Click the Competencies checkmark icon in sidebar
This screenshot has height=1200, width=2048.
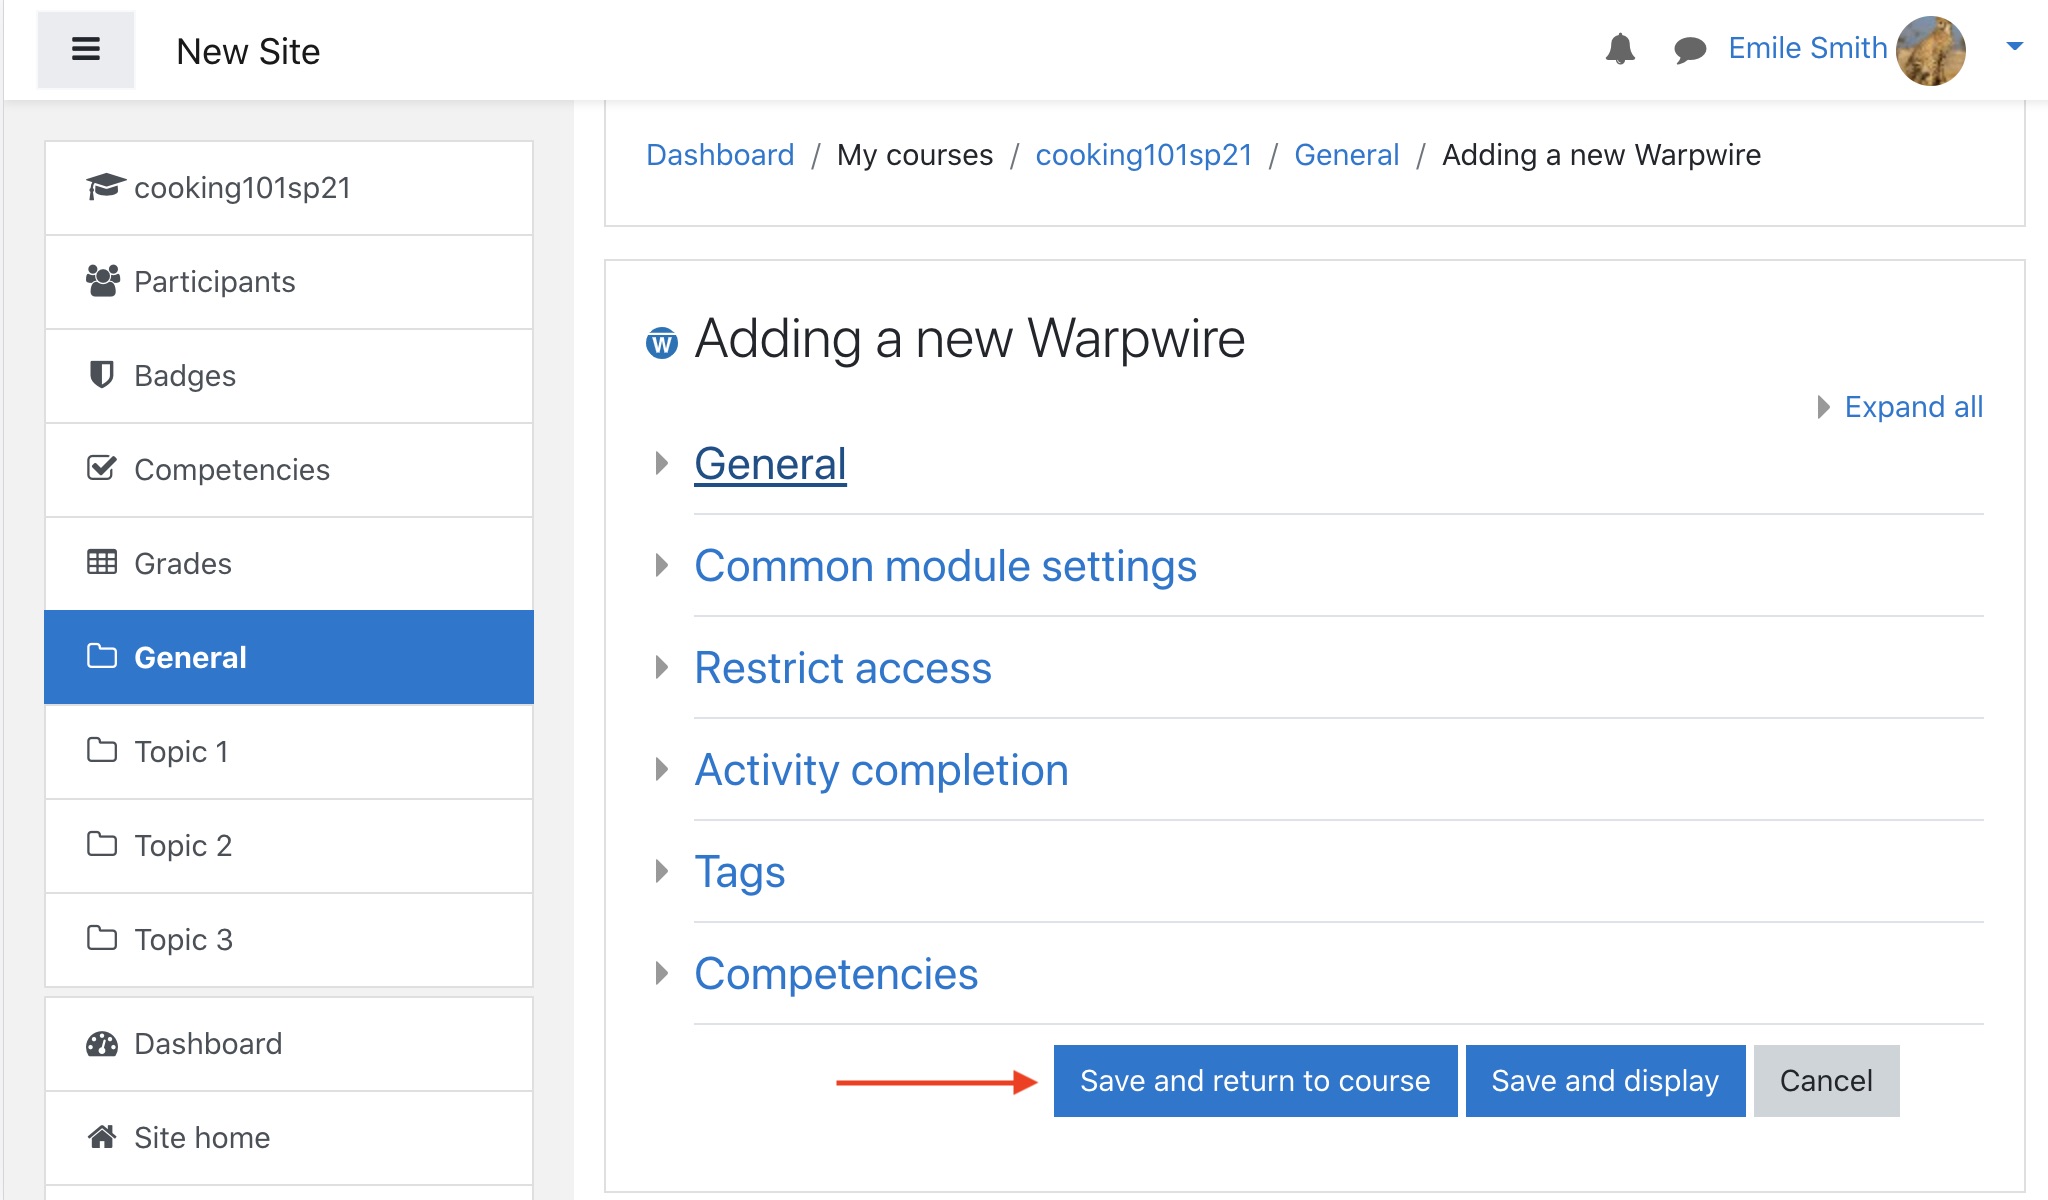pyautogui.click(x=102, y=468)
